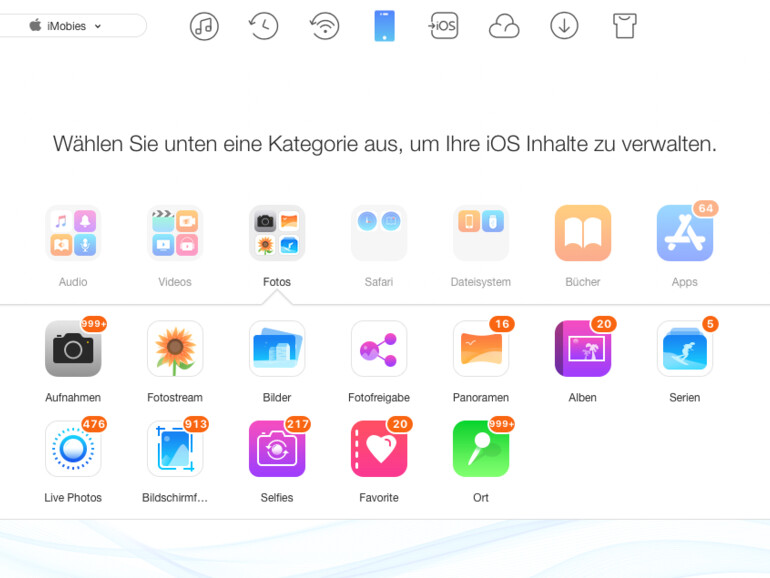Image resolution: width=770 pixels, height=578 pixels.
Task: Open Fotofreigabe sharing icon
Action: coord(379,349)
